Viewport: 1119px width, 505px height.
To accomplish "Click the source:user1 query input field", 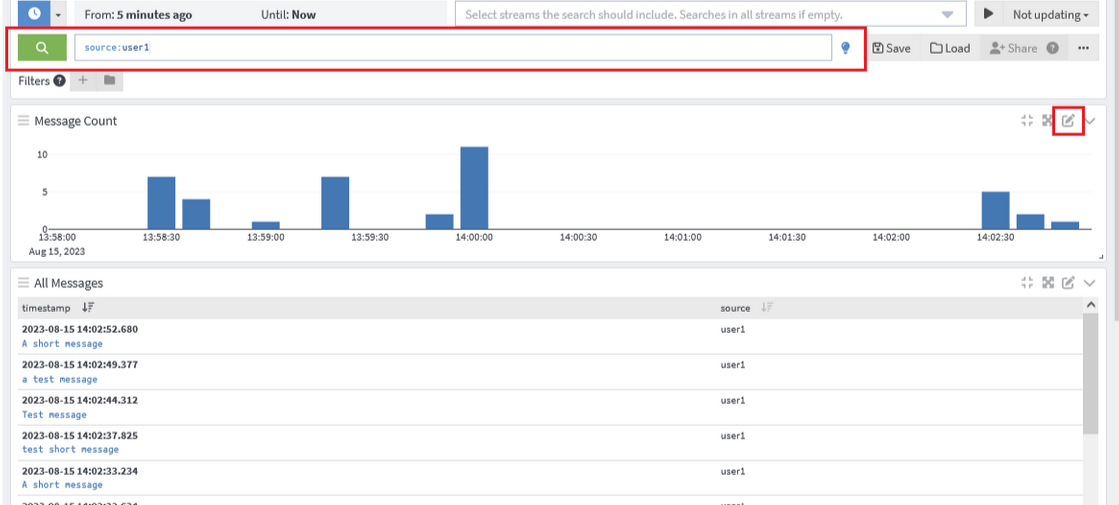I will 452,48.
